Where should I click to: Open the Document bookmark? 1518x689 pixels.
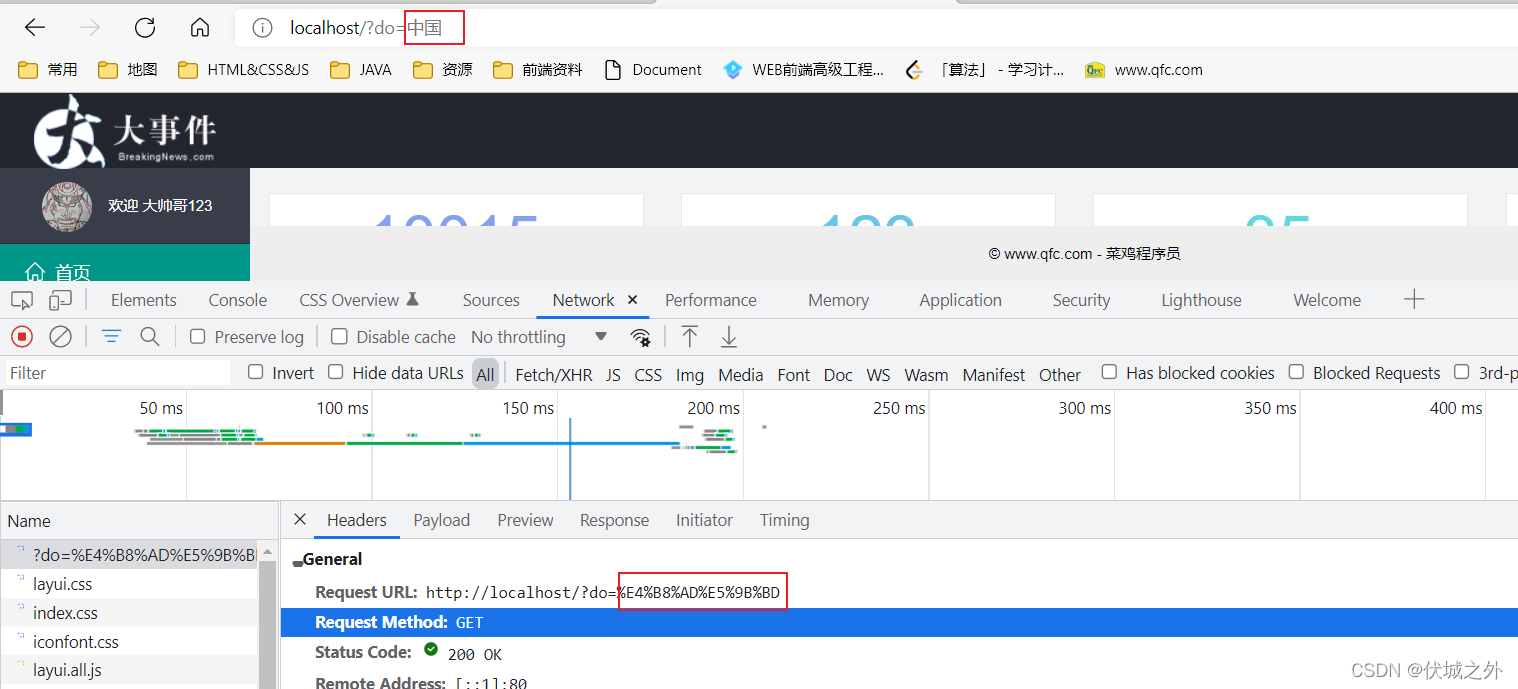pyautogui.click(x=653, y=70)
